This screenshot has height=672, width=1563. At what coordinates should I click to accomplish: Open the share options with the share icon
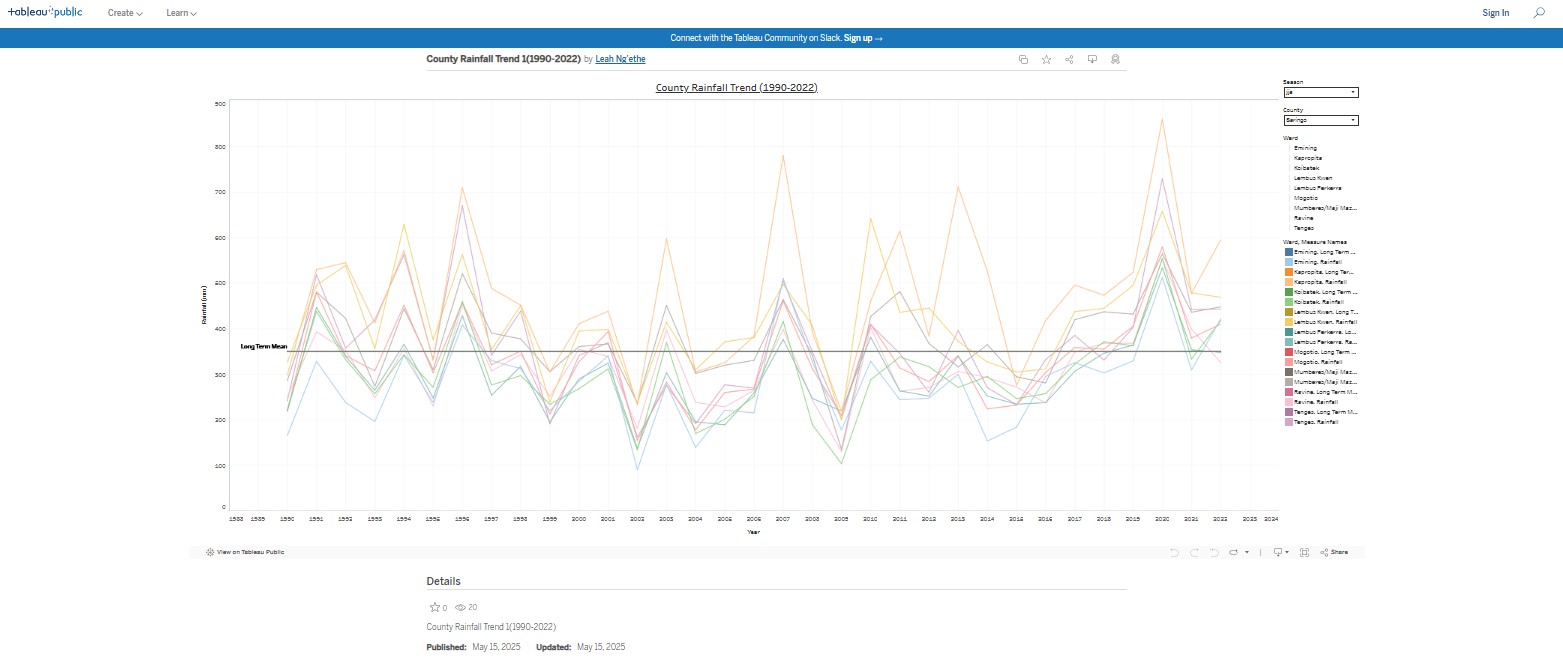pos(1068,59)
